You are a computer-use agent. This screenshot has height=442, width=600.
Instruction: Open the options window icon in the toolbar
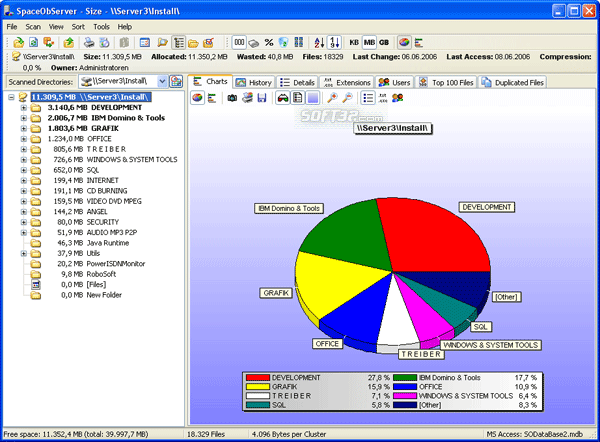[145, 42]
